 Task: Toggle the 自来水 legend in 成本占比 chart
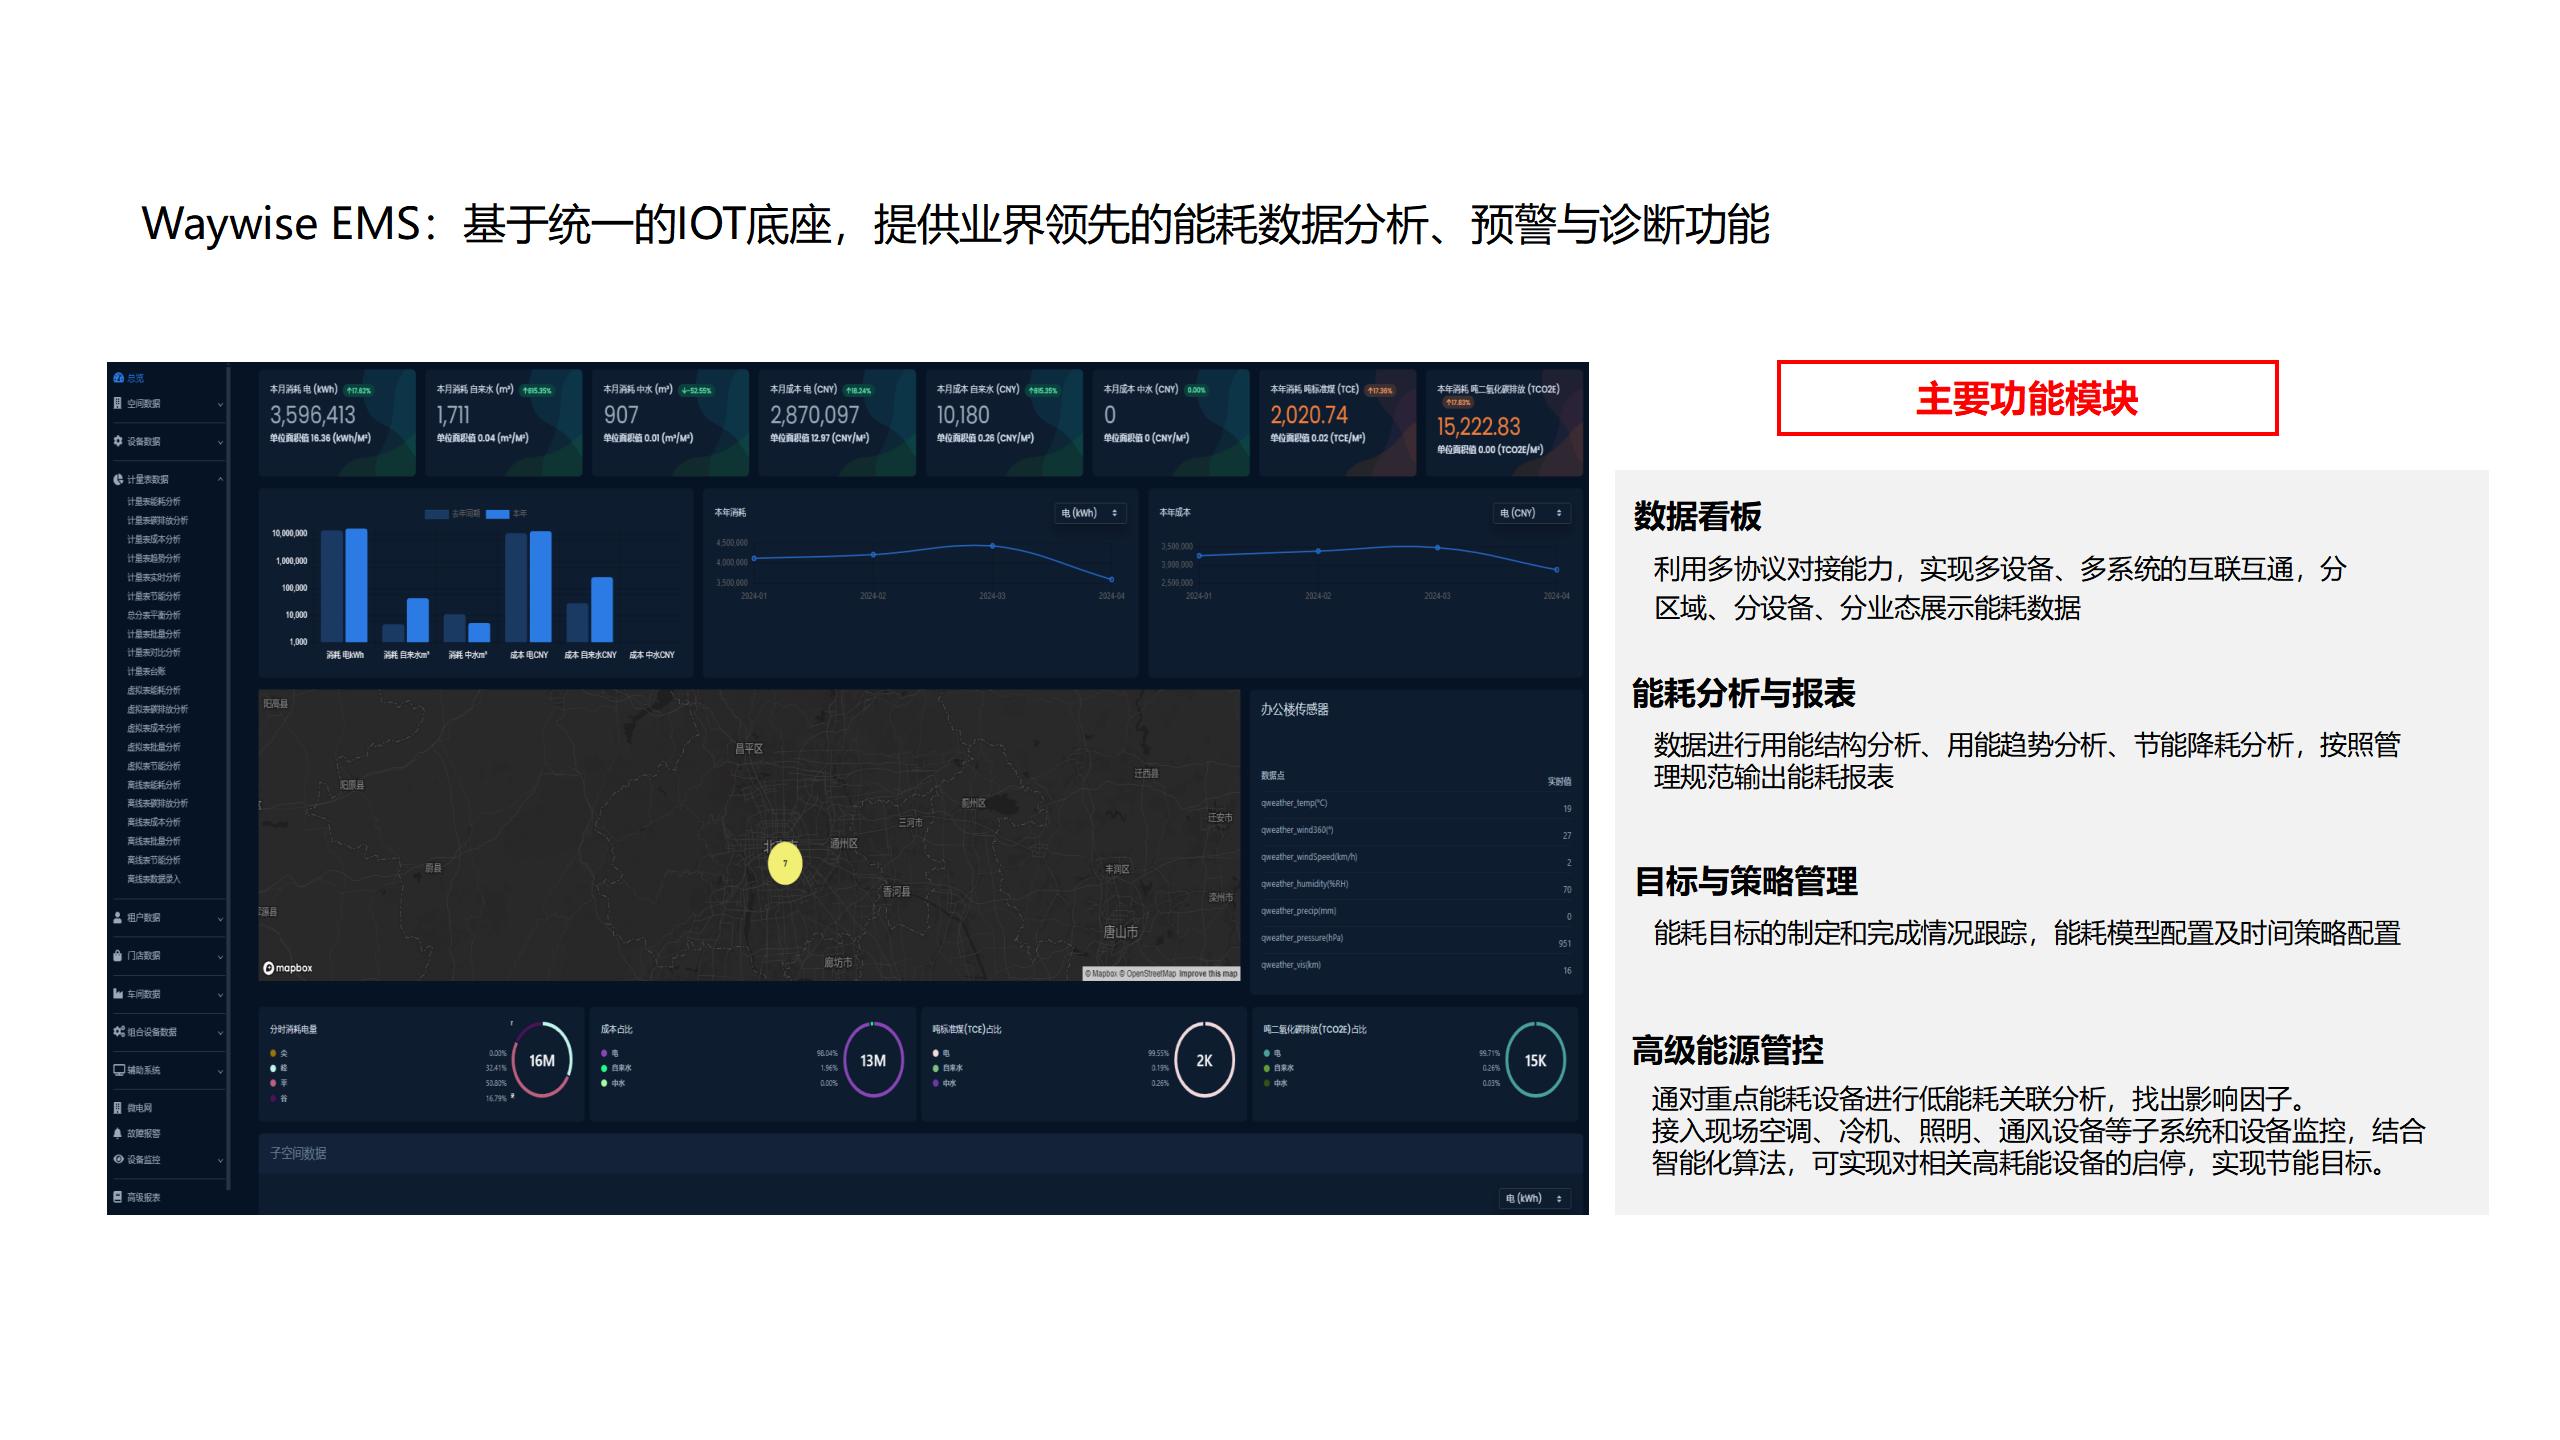(x=614, y=1068)
